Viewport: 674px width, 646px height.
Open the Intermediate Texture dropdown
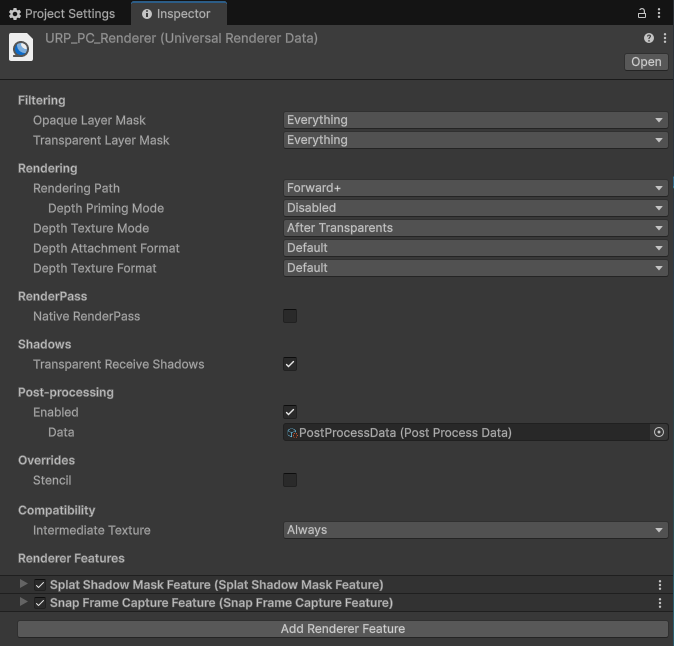coord(475,530)
